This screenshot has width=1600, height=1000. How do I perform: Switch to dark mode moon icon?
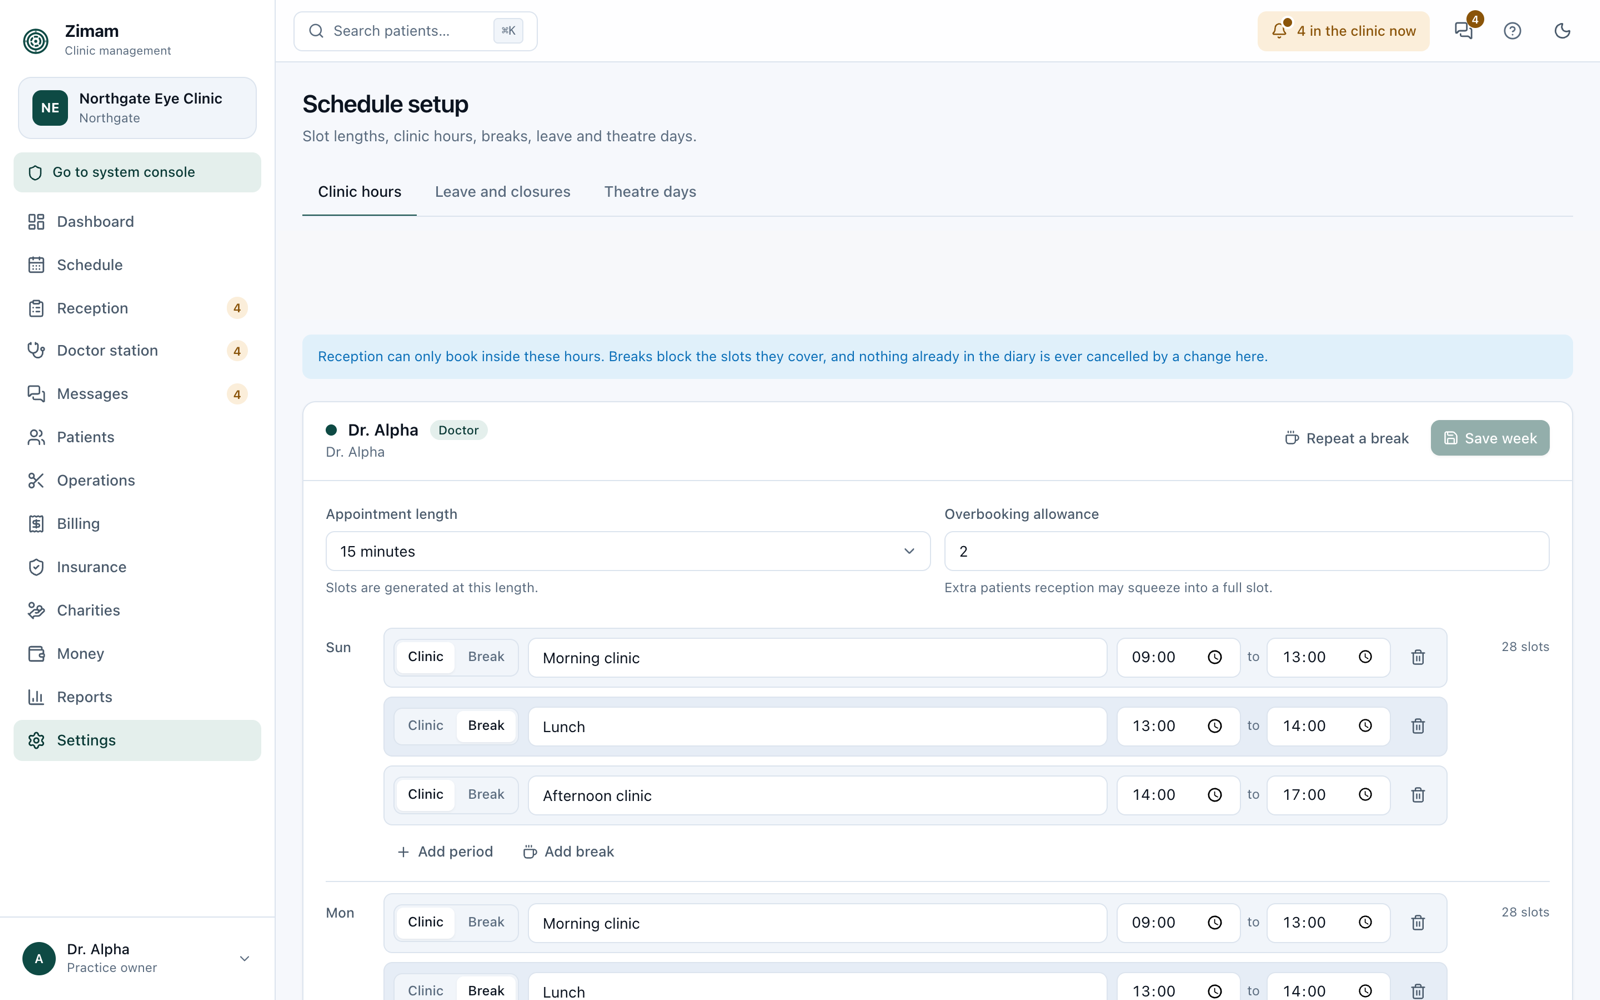(x=1562, y=31)
